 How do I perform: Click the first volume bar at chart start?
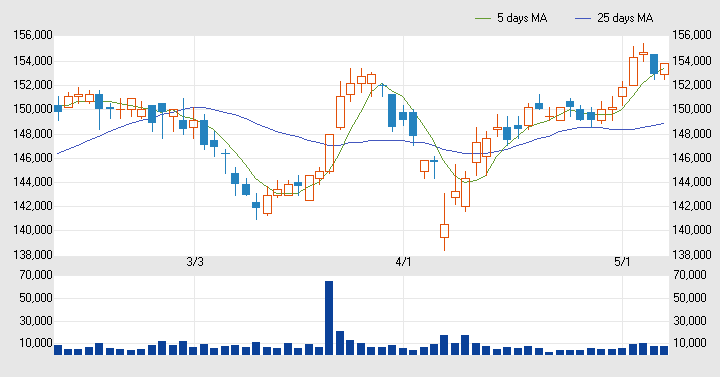(58, 350)
